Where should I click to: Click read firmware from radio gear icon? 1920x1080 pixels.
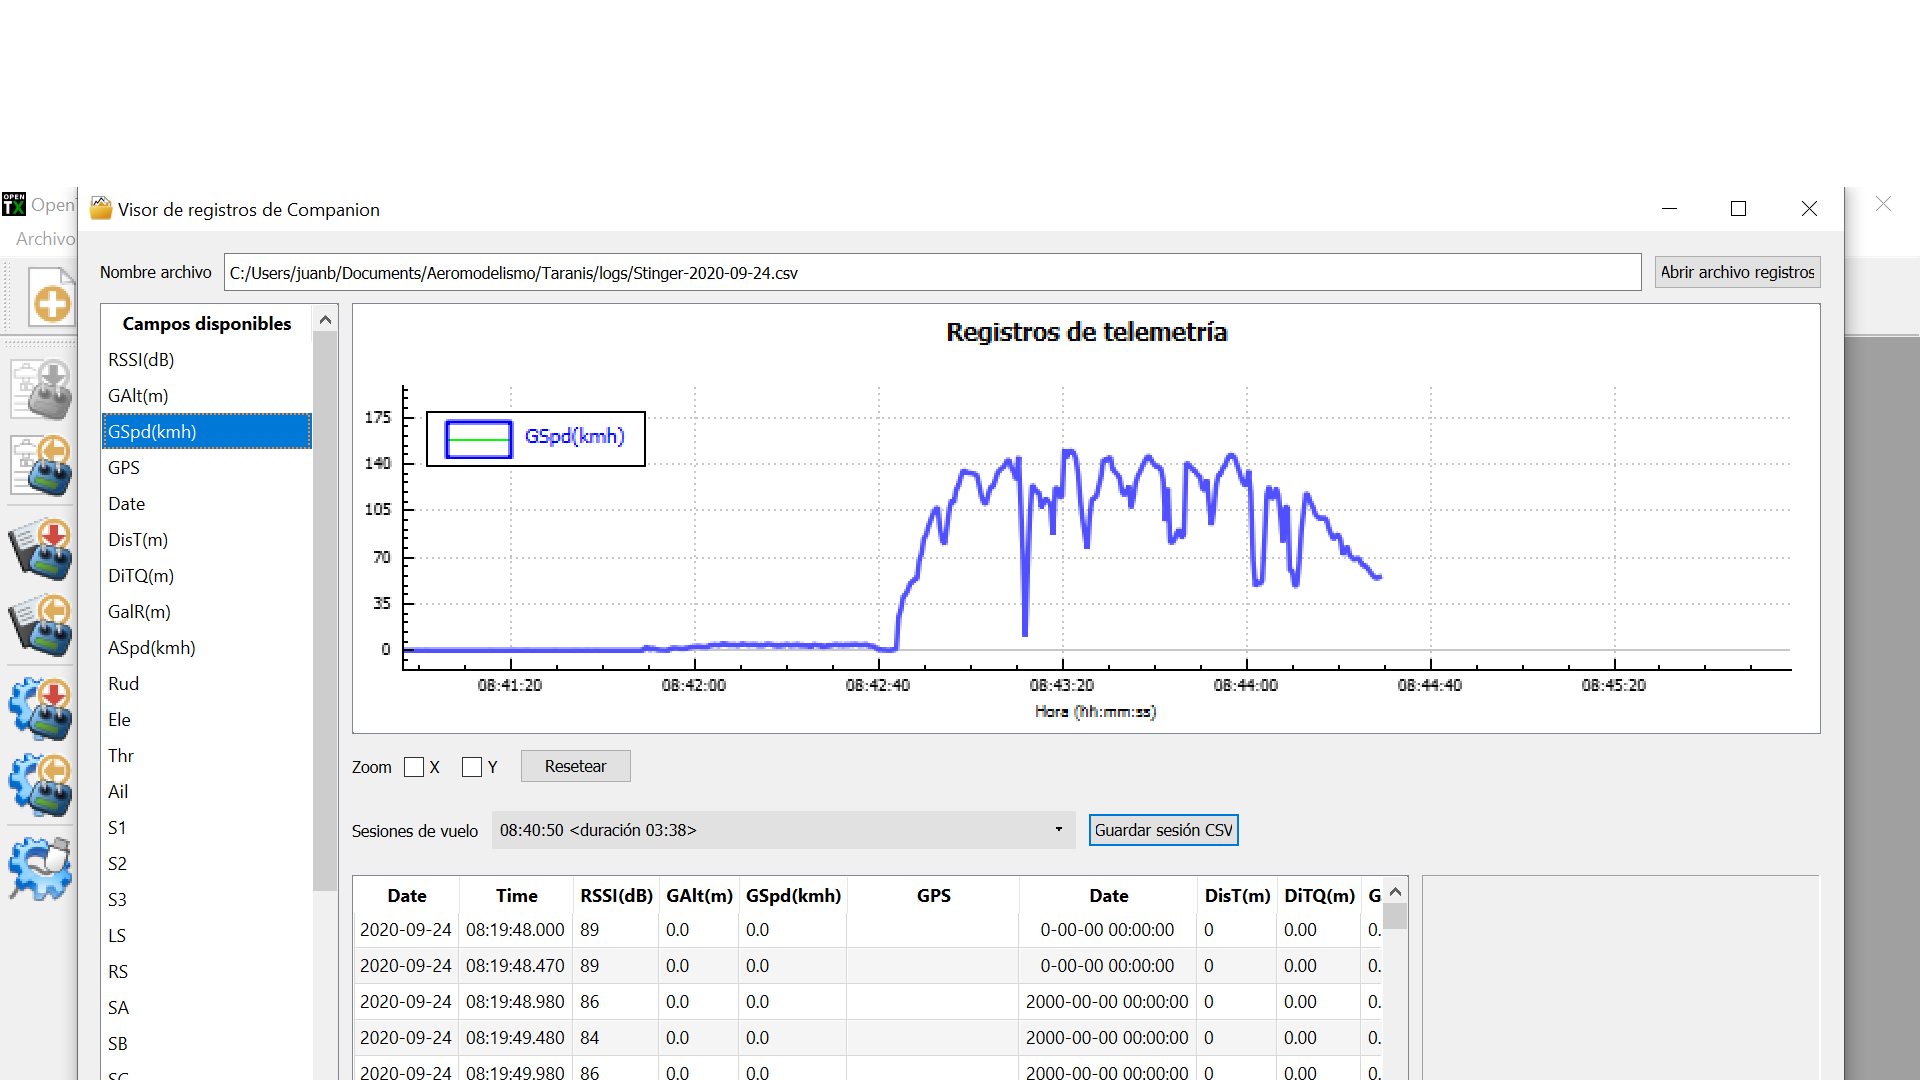(42, 785)
